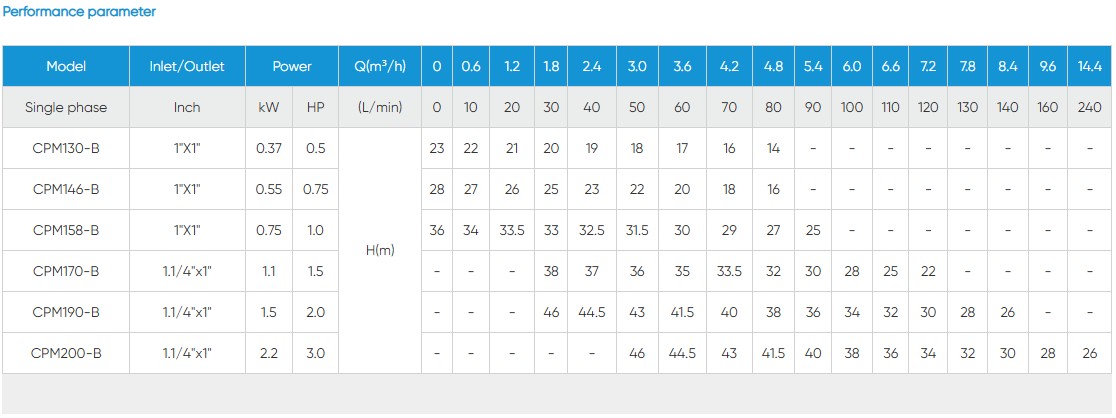Click the Single phase cell
The width and height of the screenshot is (1116, 418).
click(x=66, y=107)
